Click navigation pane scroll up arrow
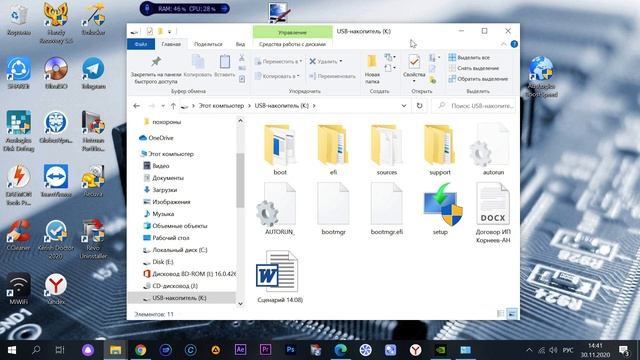The width and height of the screenshot is (640, 360). point(240,121)
